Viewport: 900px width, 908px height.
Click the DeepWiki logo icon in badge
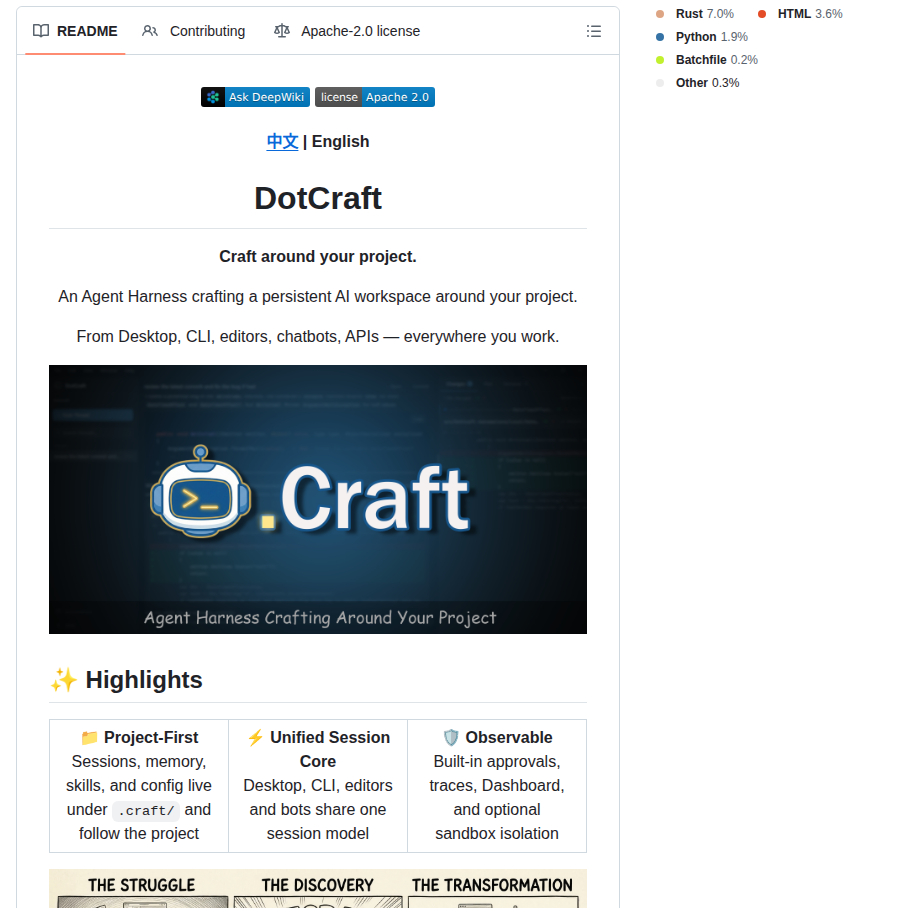(213, 97)
